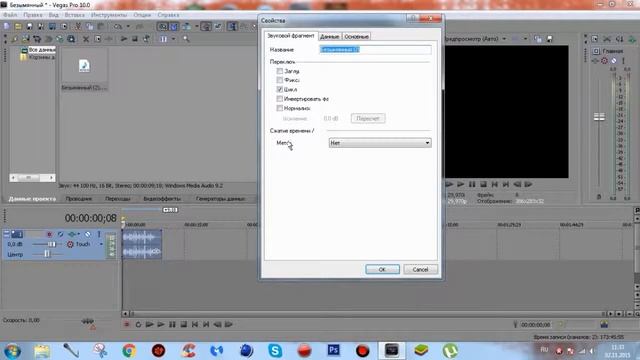Tick the Нормализ checkbox in Свойства dialog
The height and width of the screenshot is (360, 640).
pyautogui.click(x=280, y=108)
